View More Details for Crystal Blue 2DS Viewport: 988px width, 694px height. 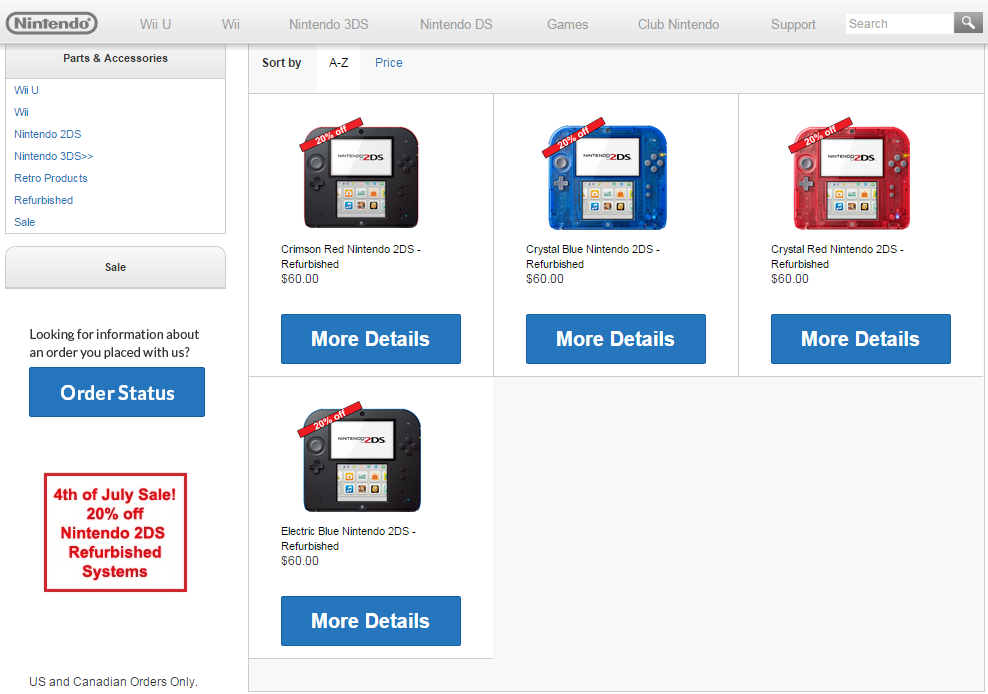(x=615, y=339)
